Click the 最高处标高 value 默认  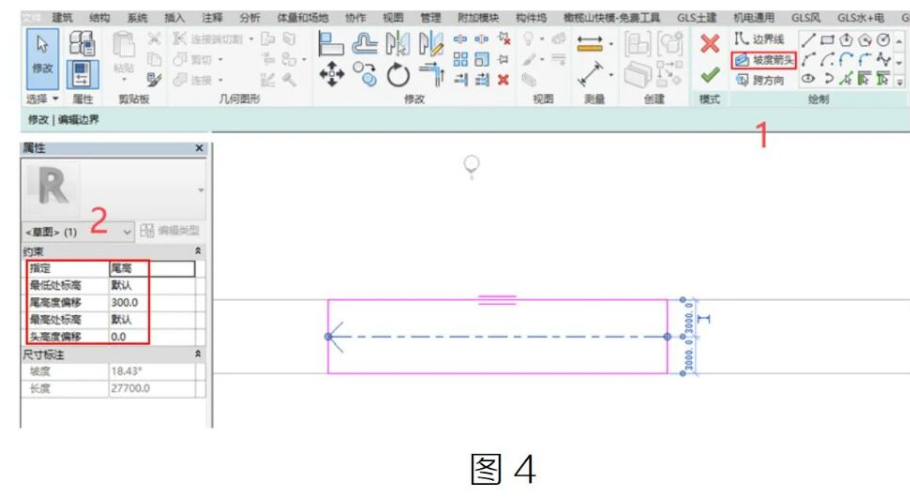pos(152,319)
